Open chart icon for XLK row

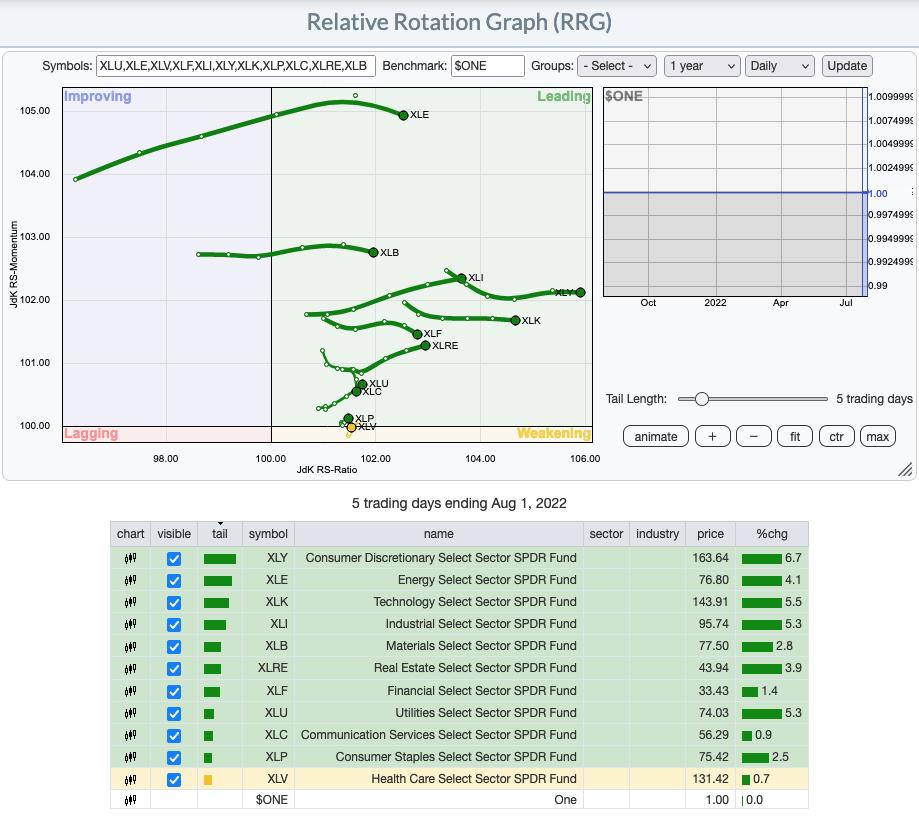130,602
